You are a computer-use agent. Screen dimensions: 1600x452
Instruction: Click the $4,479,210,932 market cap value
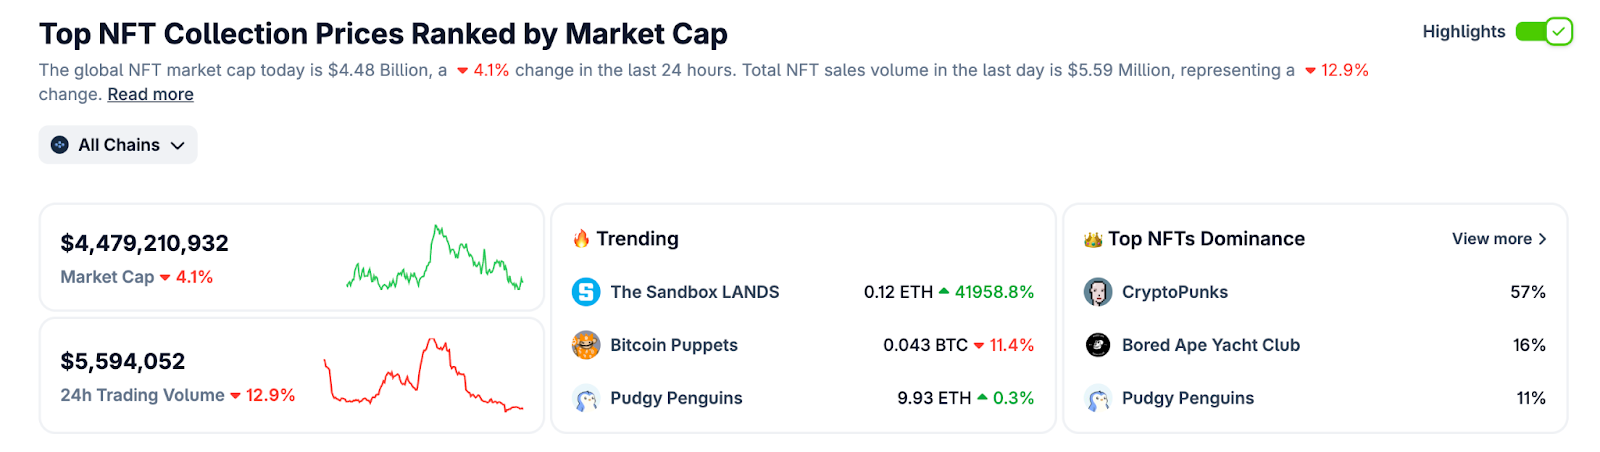click(144, 243)
